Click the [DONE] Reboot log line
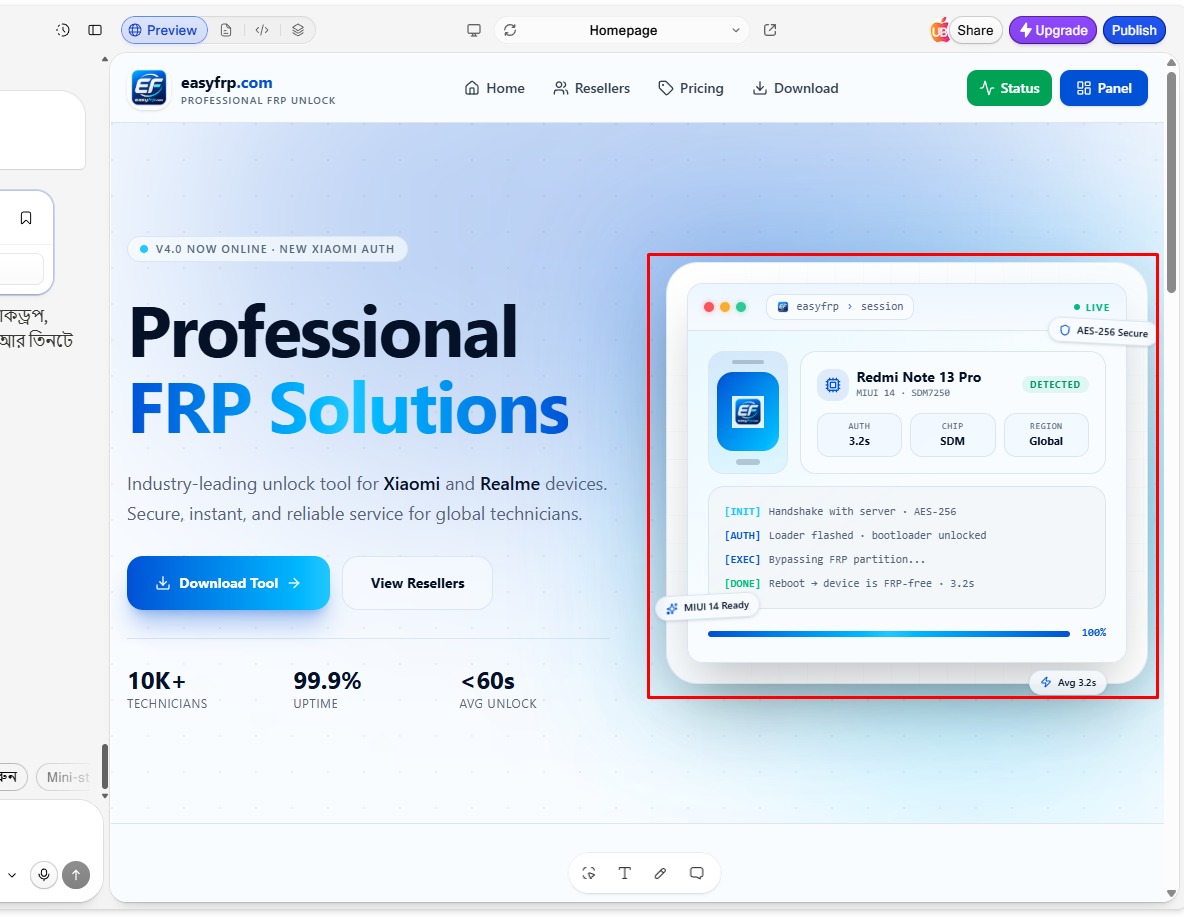Viewport: 1184px width, 917px height. pyautogui.click(x=849, y=584)
